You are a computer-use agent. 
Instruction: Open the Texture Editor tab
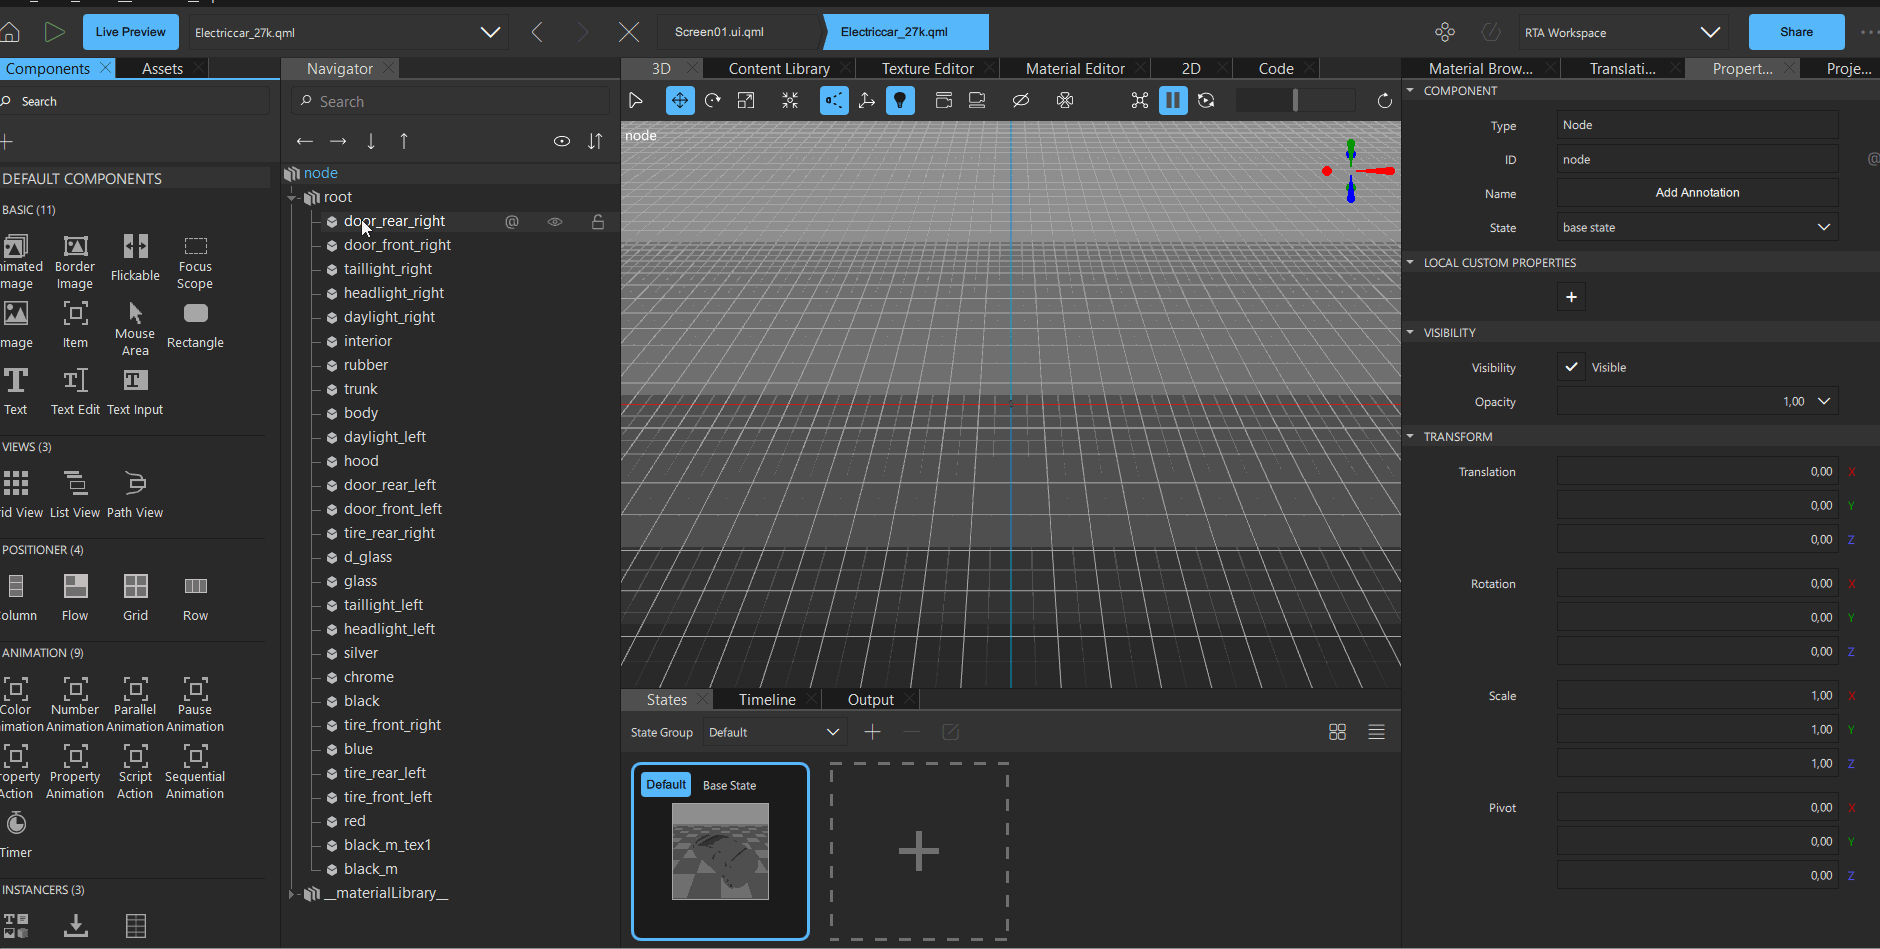coord(928,68)
